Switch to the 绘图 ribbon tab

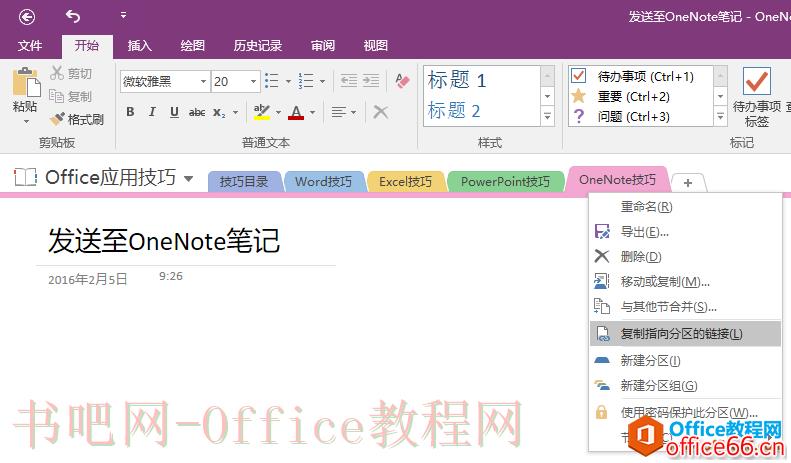point(193,46)
